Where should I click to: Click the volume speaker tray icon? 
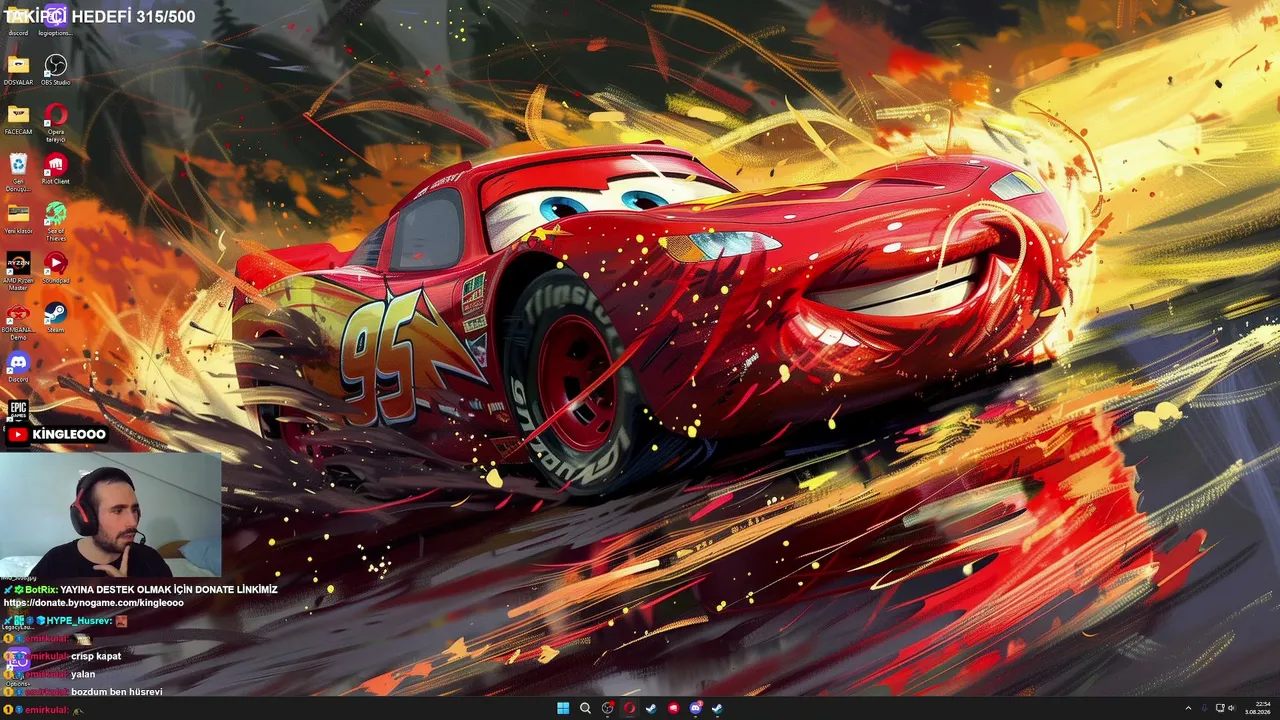[x=1231, y=708]
